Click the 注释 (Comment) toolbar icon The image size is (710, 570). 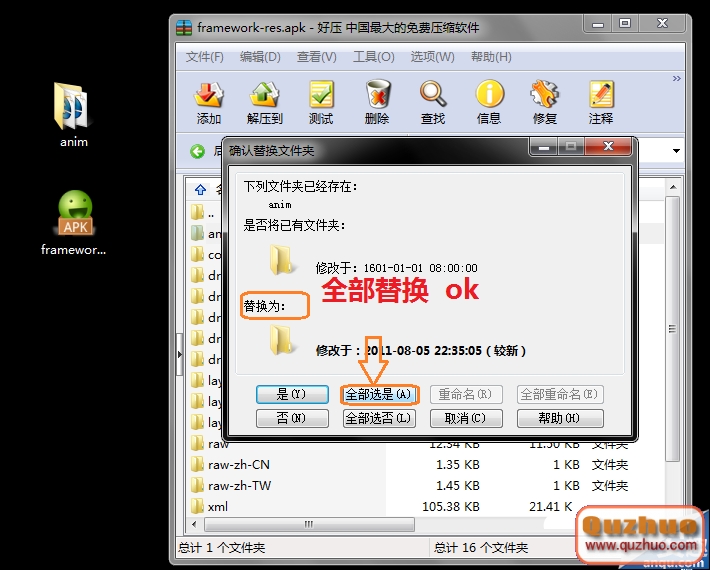click(601, 94)
